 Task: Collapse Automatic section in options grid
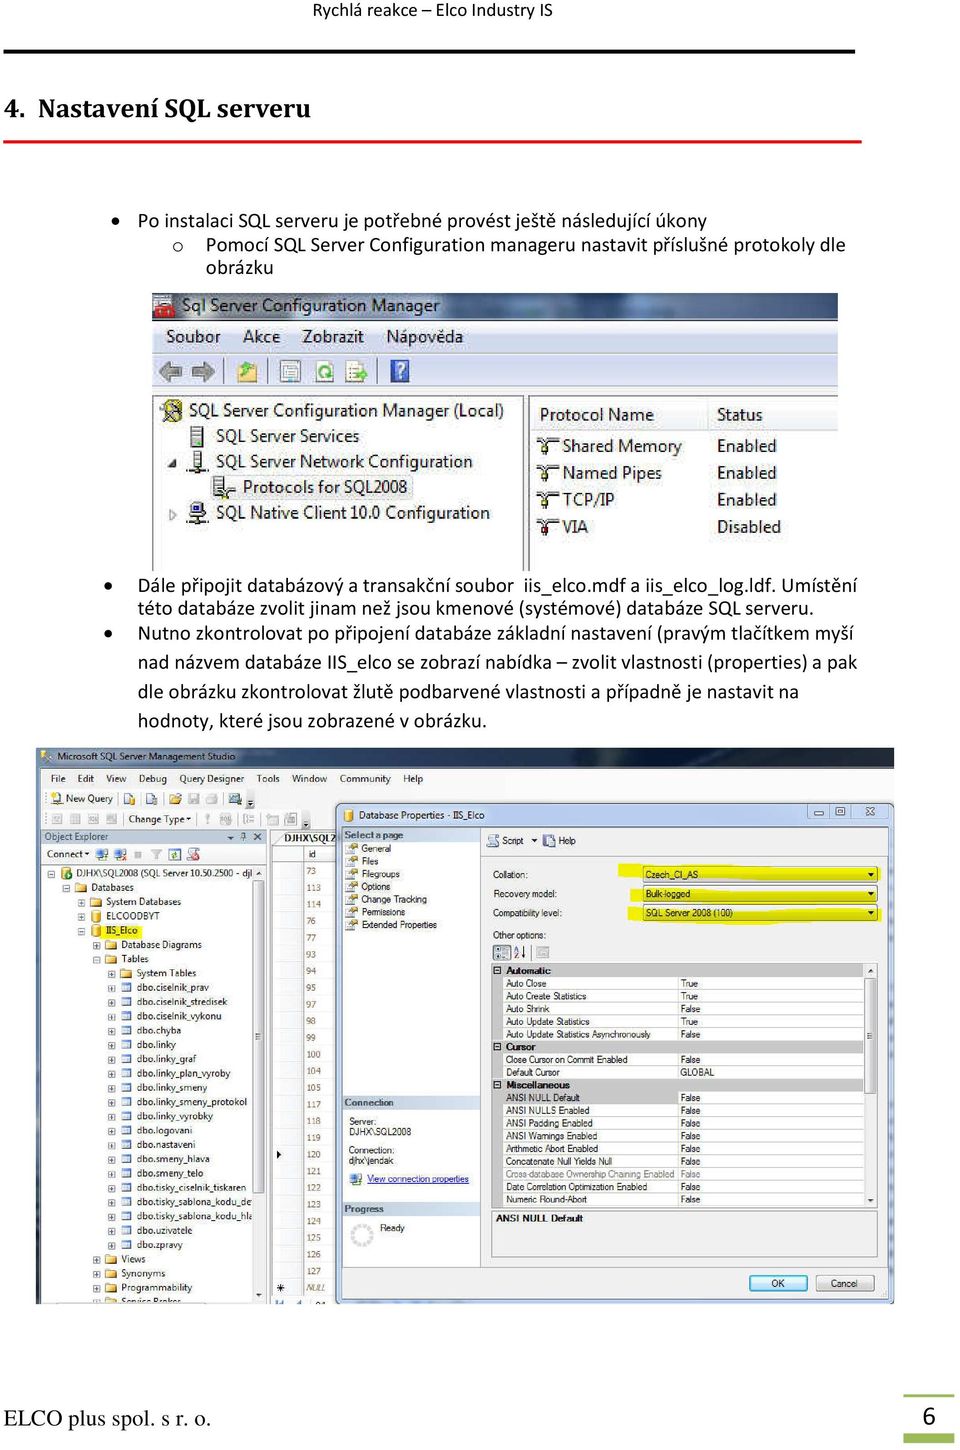(498, 971)
